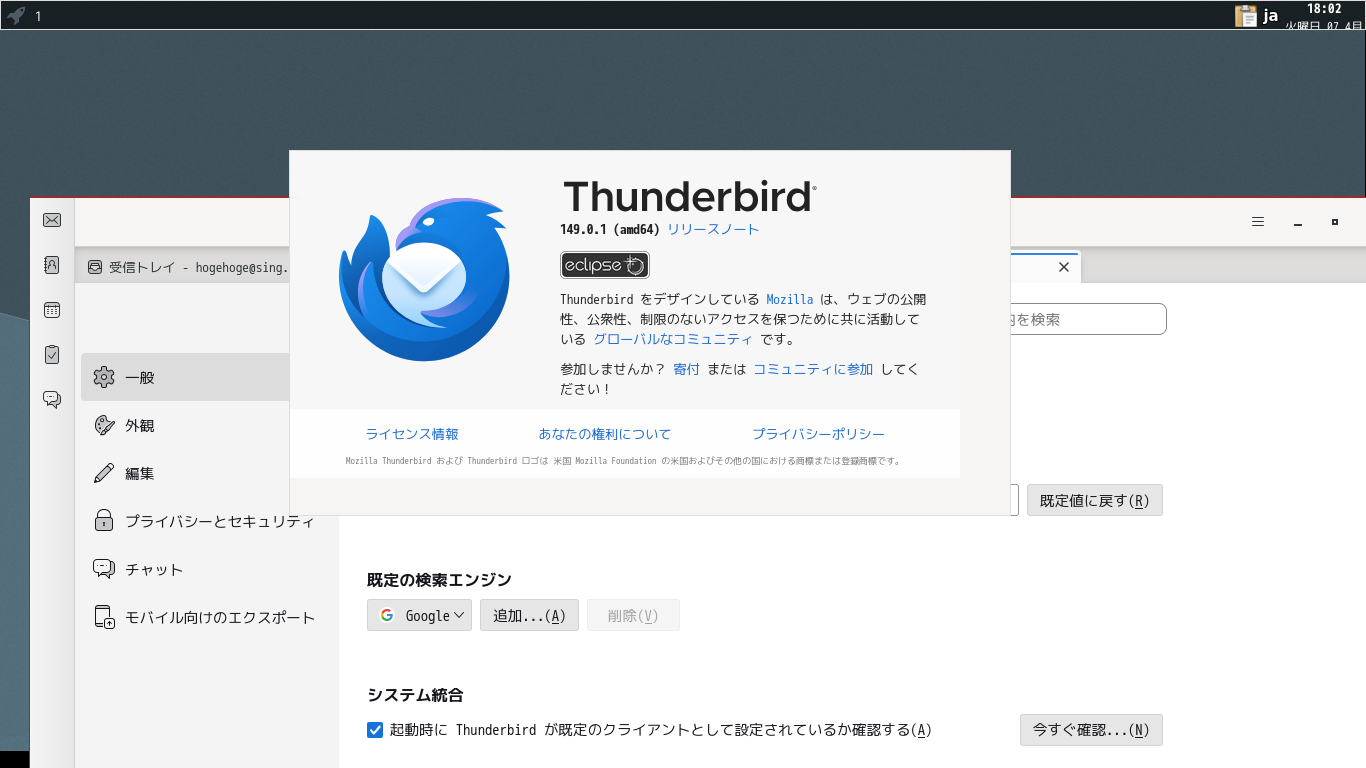1366x768 pixels.
Task: Click the settings search field
Action: pyautogui.click(x=1088, y=319)
